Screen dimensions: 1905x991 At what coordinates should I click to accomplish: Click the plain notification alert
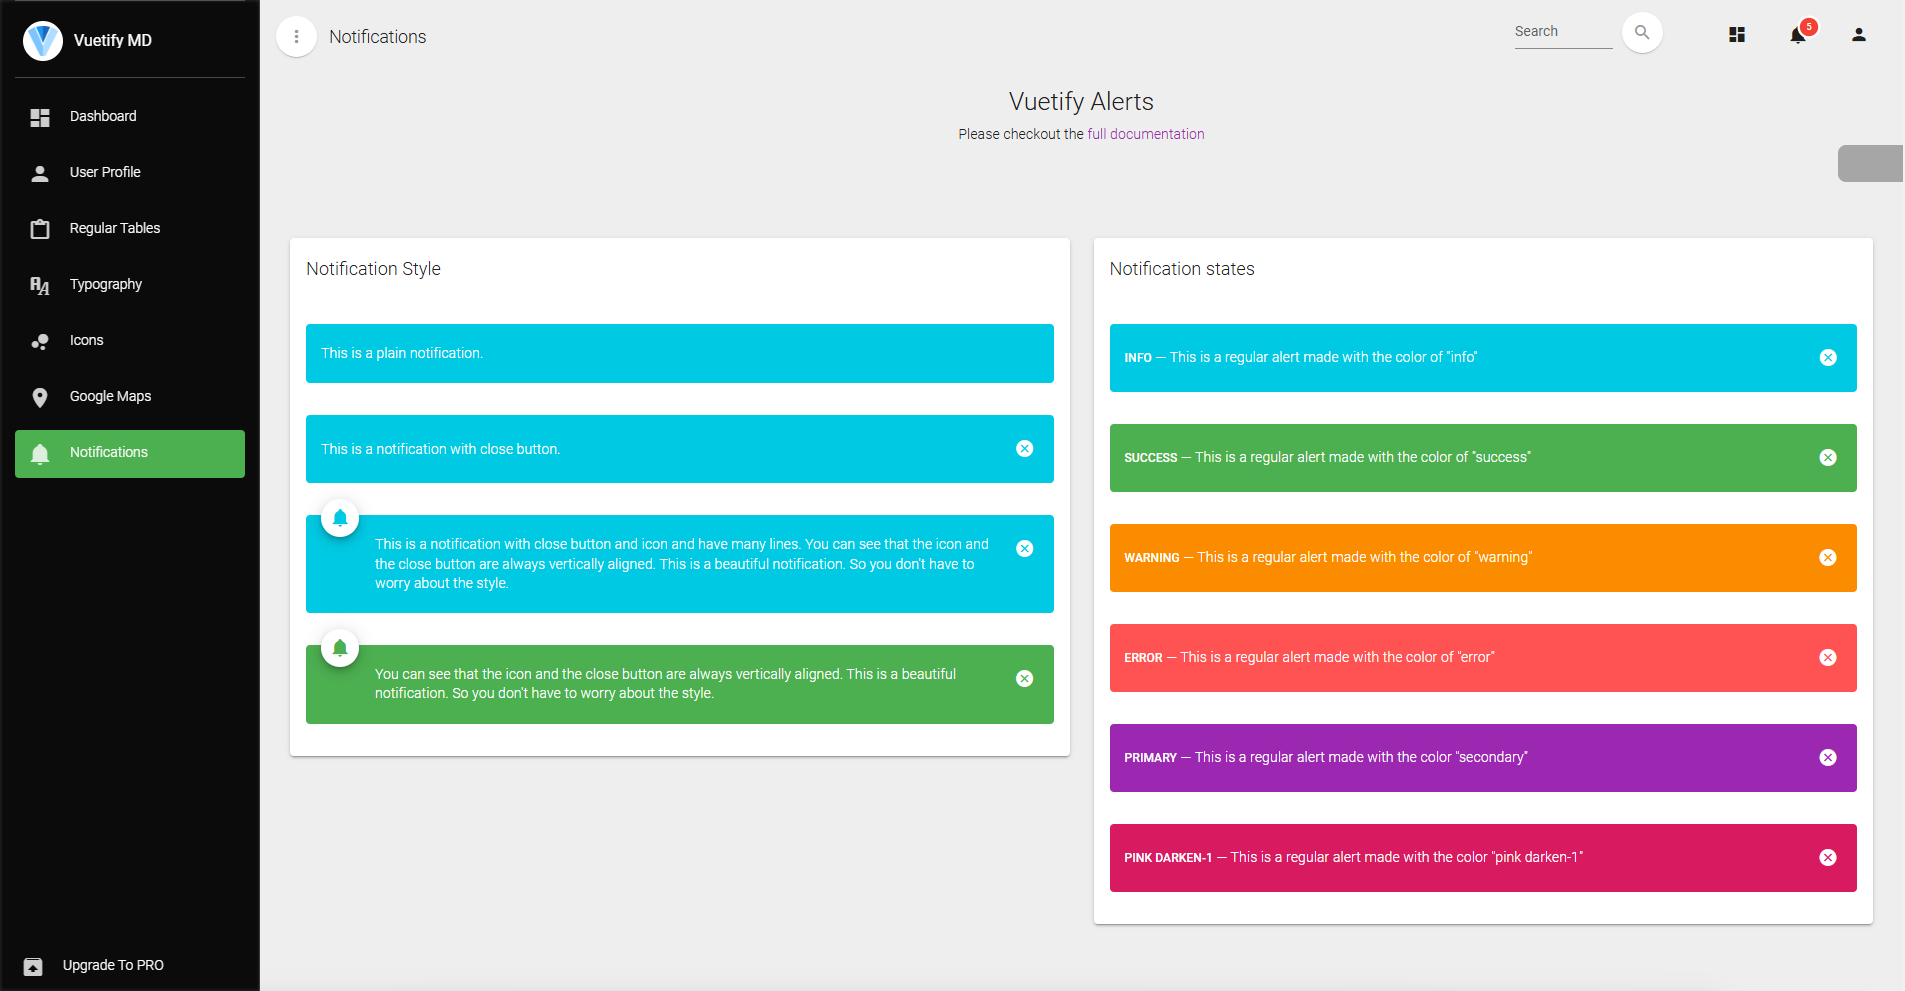click(680, 353)
